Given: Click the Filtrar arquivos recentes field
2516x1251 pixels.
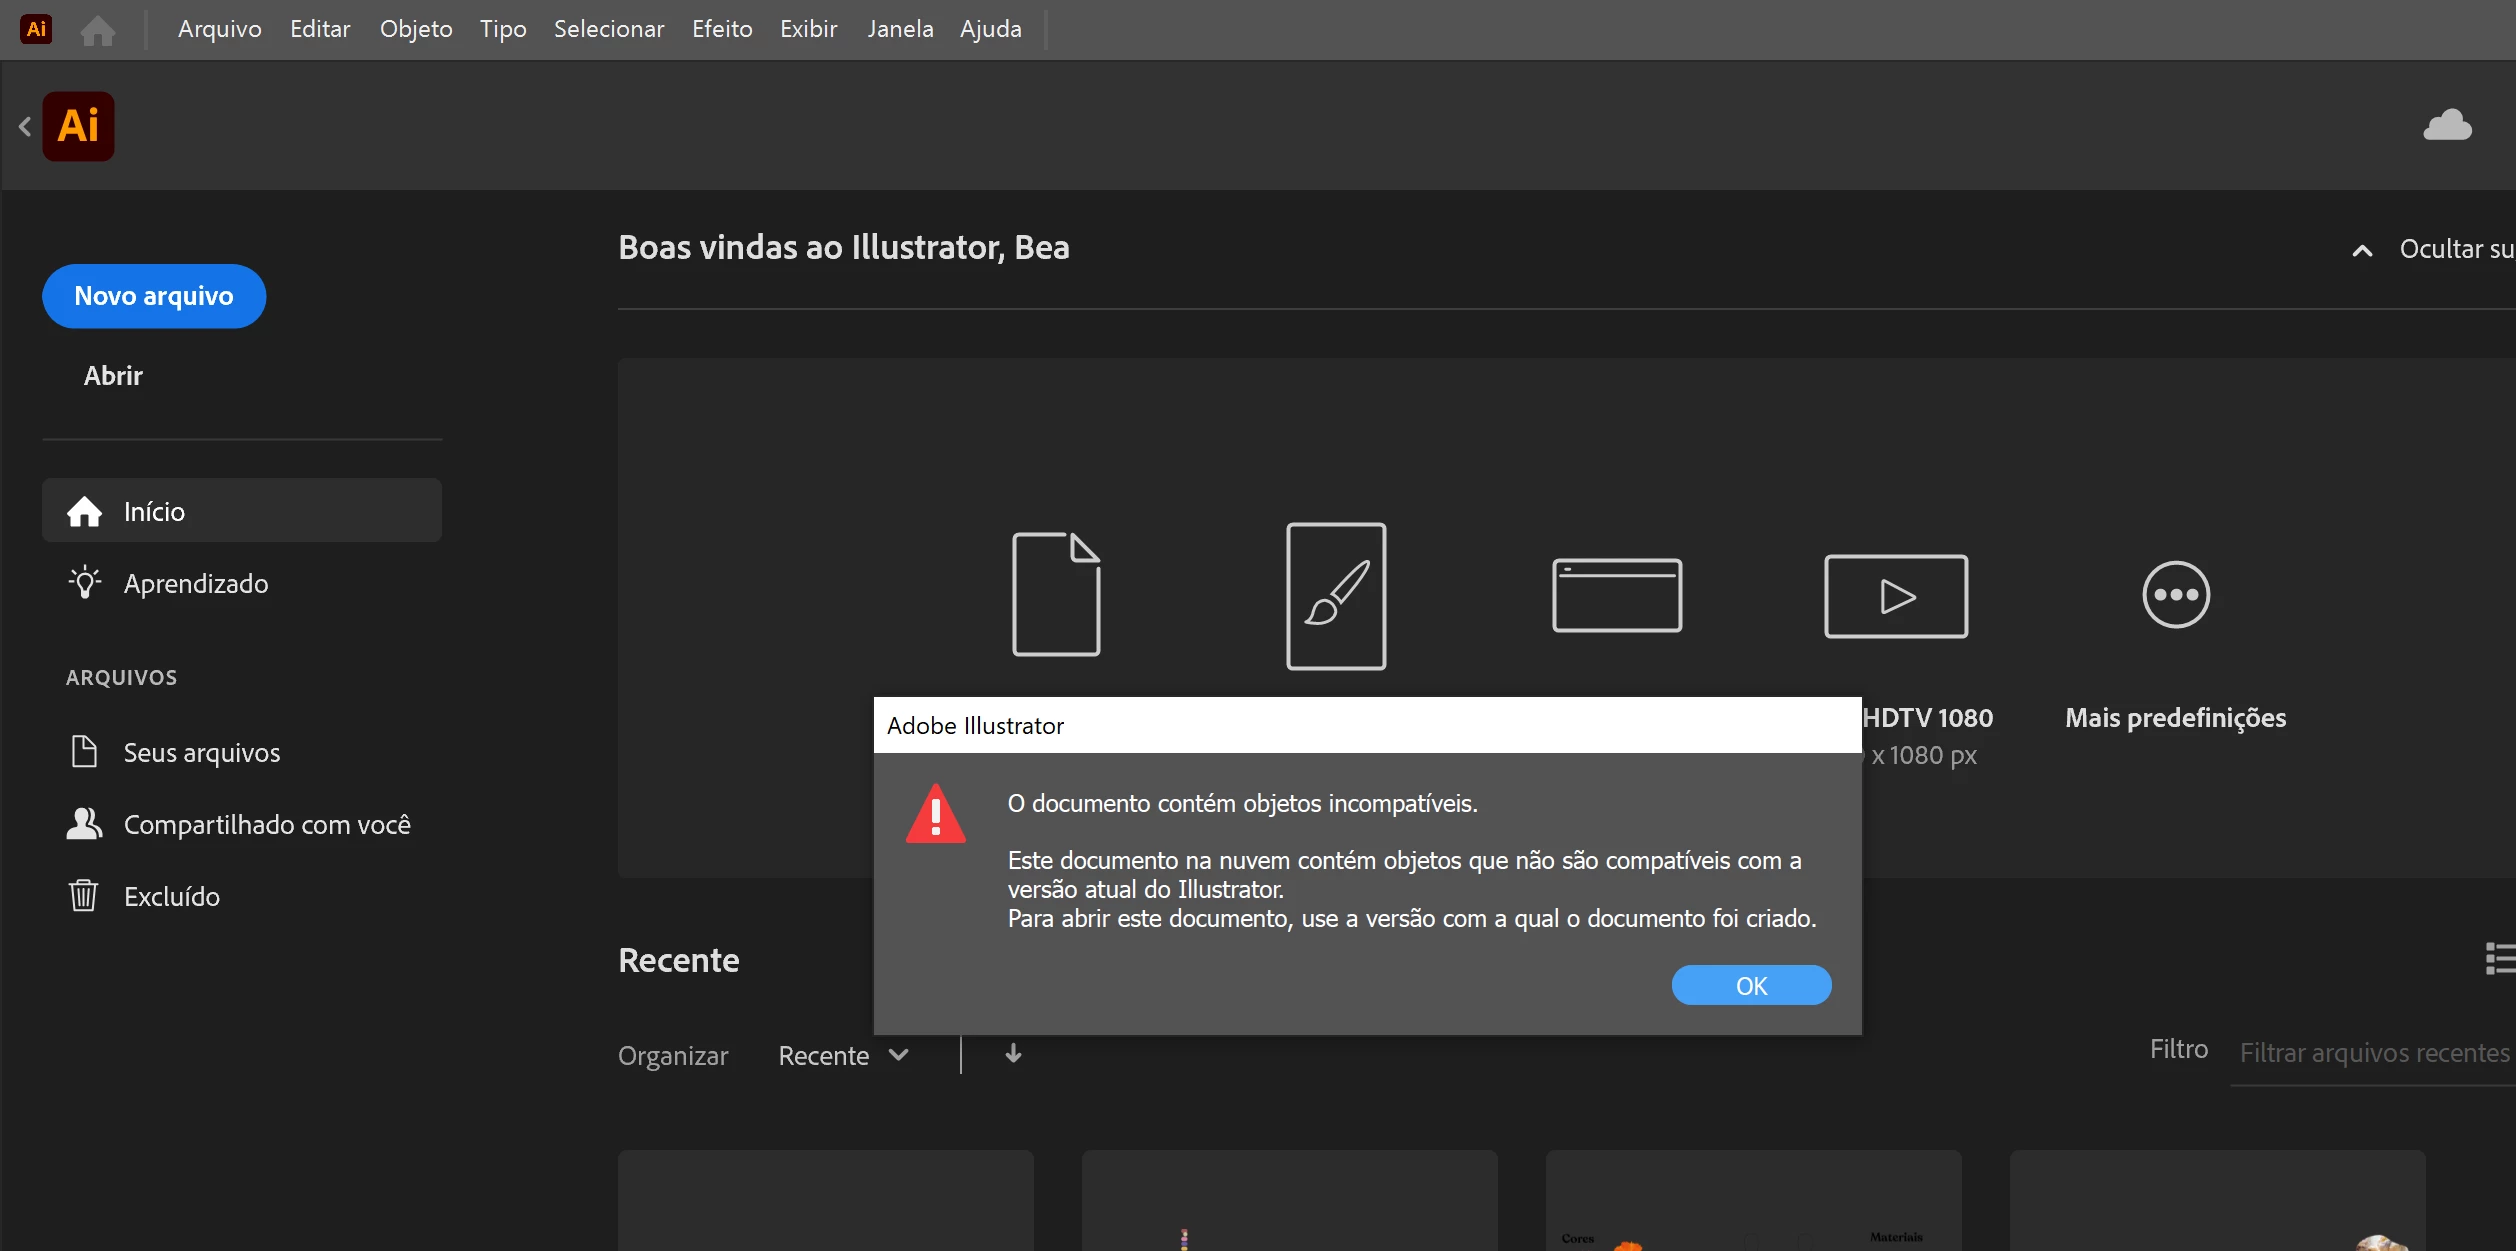Looking at the screenshot, I should (2373, 1053).
